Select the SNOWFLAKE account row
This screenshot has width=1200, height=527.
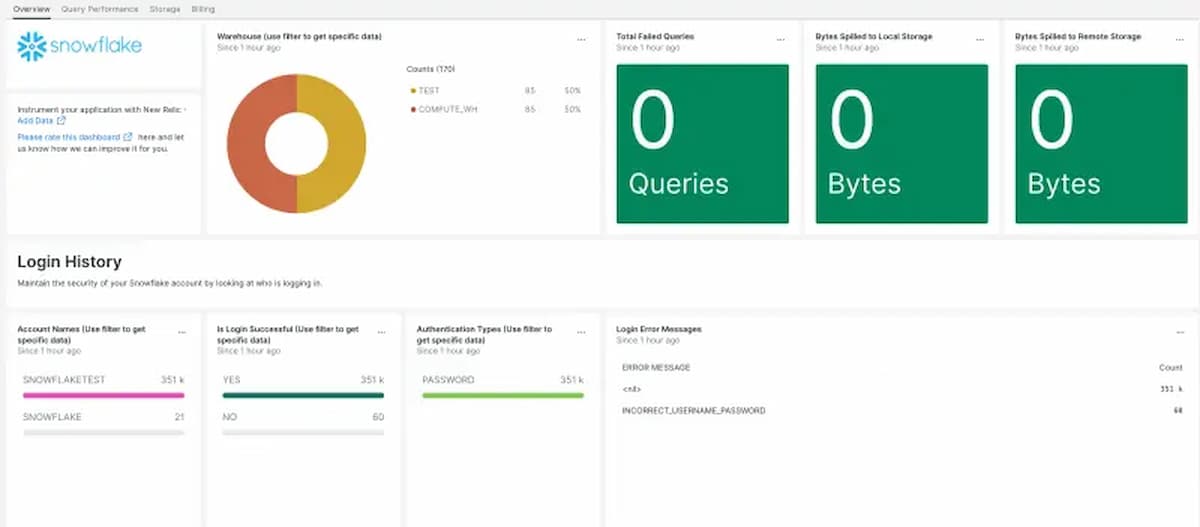[x=102, y=423]
